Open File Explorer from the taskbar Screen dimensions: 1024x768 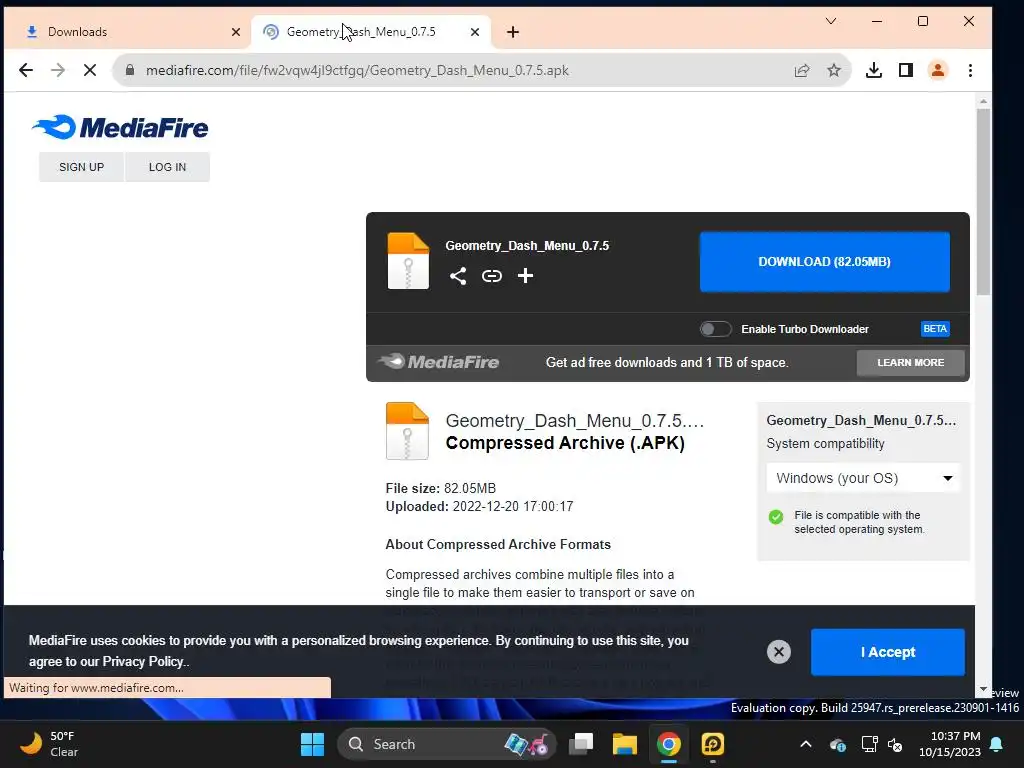point(624,744)
